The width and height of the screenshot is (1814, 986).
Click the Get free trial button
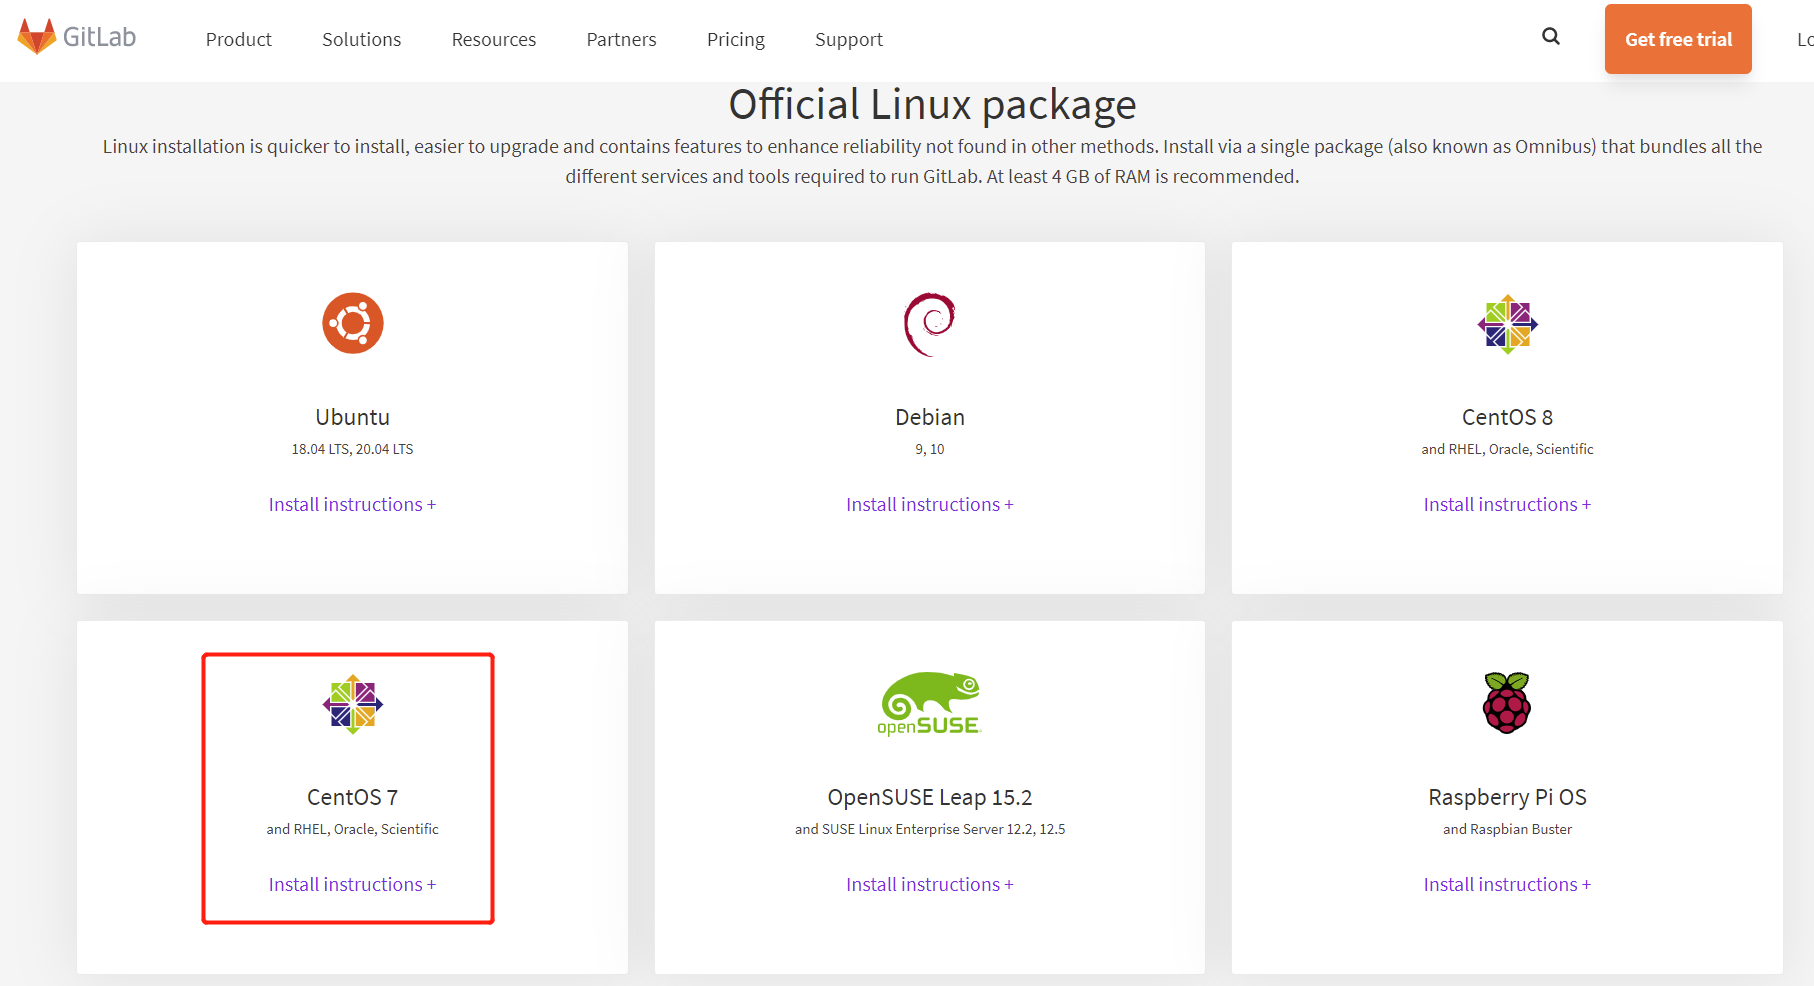pos(1678,39)
